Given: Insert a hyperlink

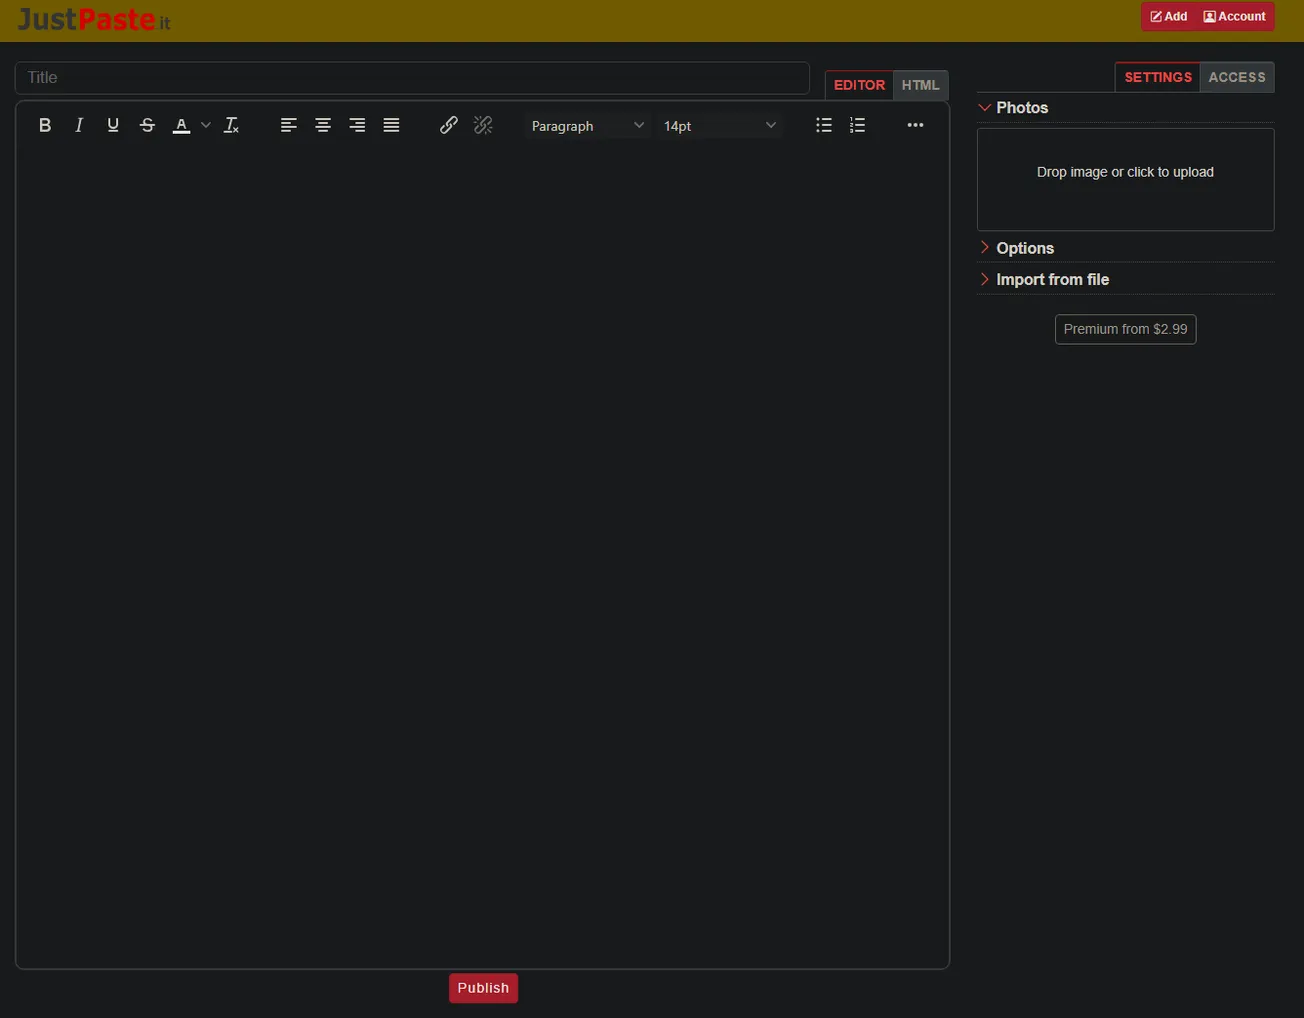Looking at the screenshot, I should pos(449,125).
